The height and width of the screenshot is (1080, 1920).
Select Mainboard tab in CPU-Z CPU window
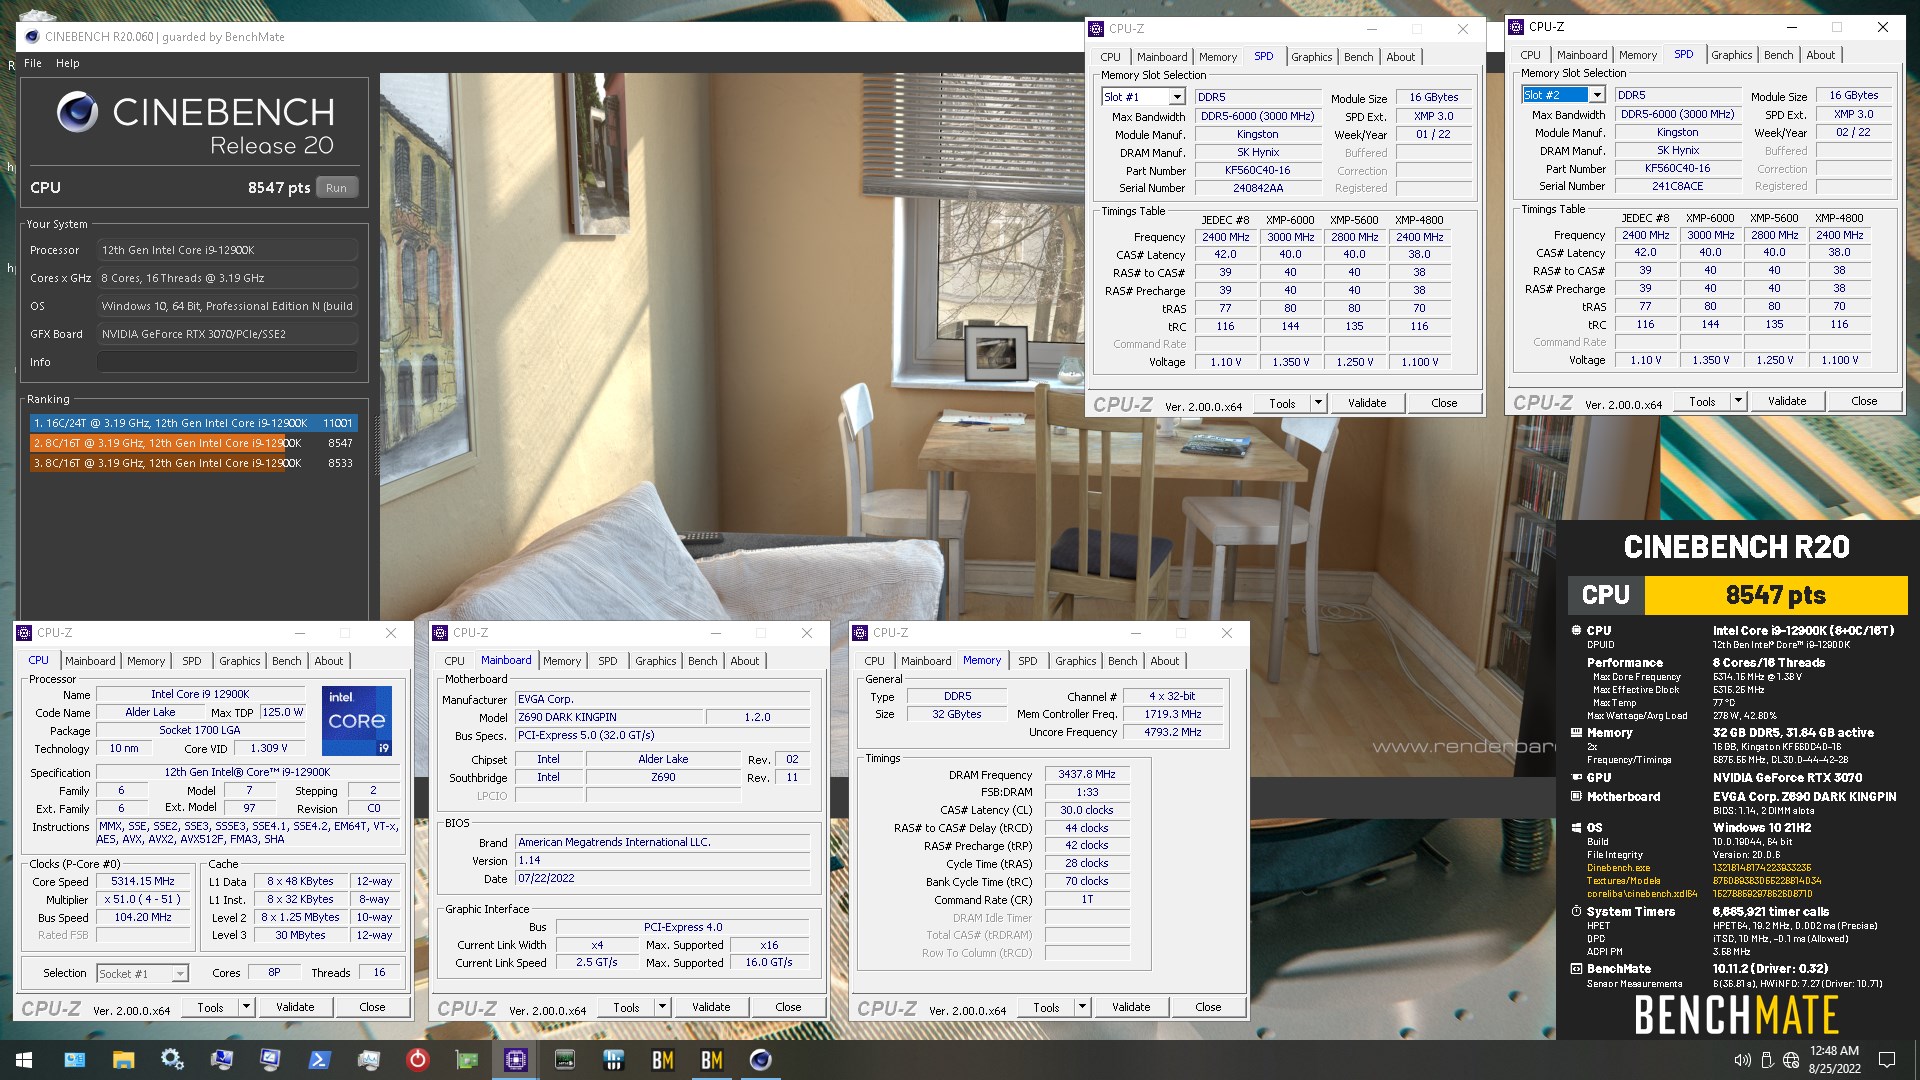(90, 661)
